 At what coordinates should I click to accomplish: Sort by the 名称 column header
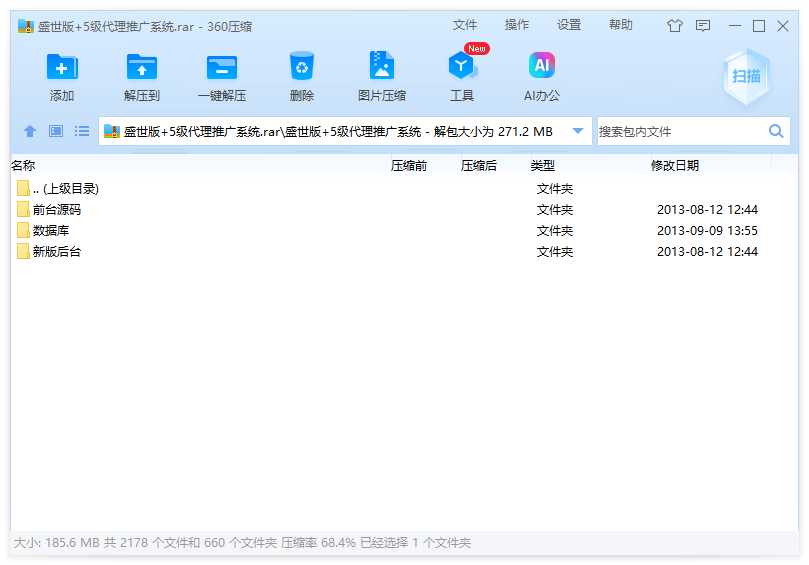(x=23, y=166)
